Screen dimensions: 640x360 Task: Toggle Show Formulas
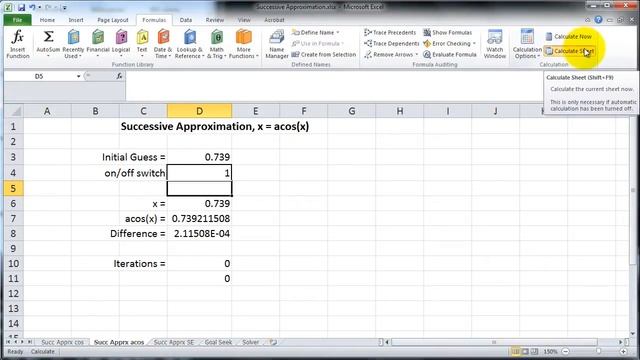tap(447, 32)
